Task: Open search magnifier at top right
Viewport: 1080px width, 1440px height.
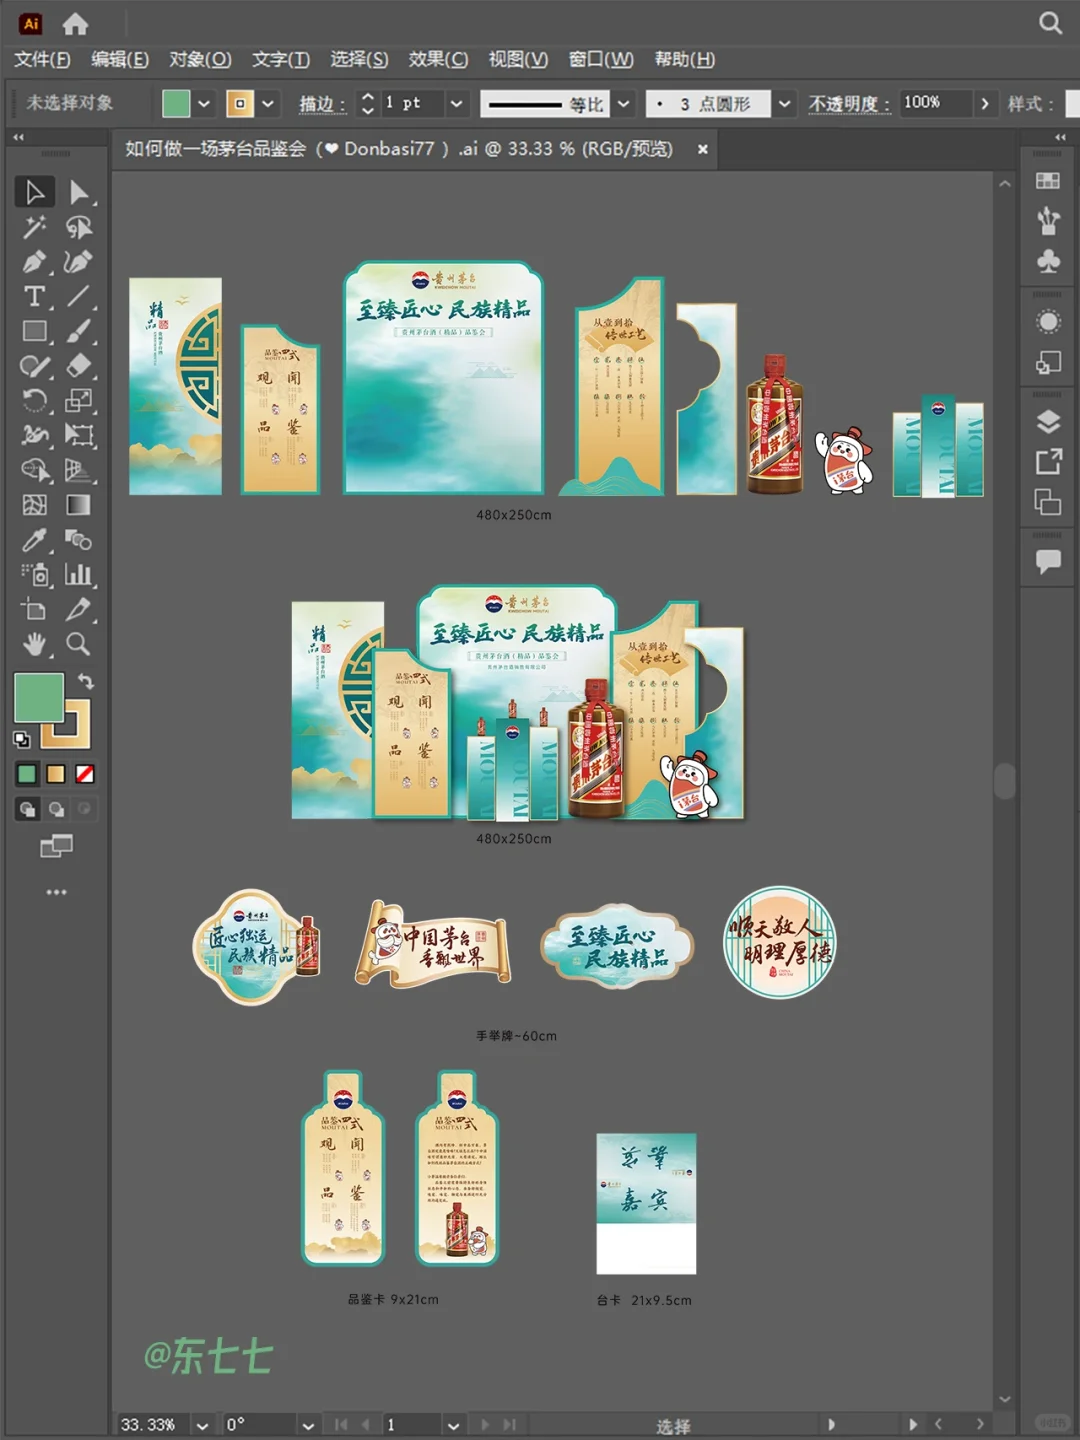Action: coord(1050,23)
